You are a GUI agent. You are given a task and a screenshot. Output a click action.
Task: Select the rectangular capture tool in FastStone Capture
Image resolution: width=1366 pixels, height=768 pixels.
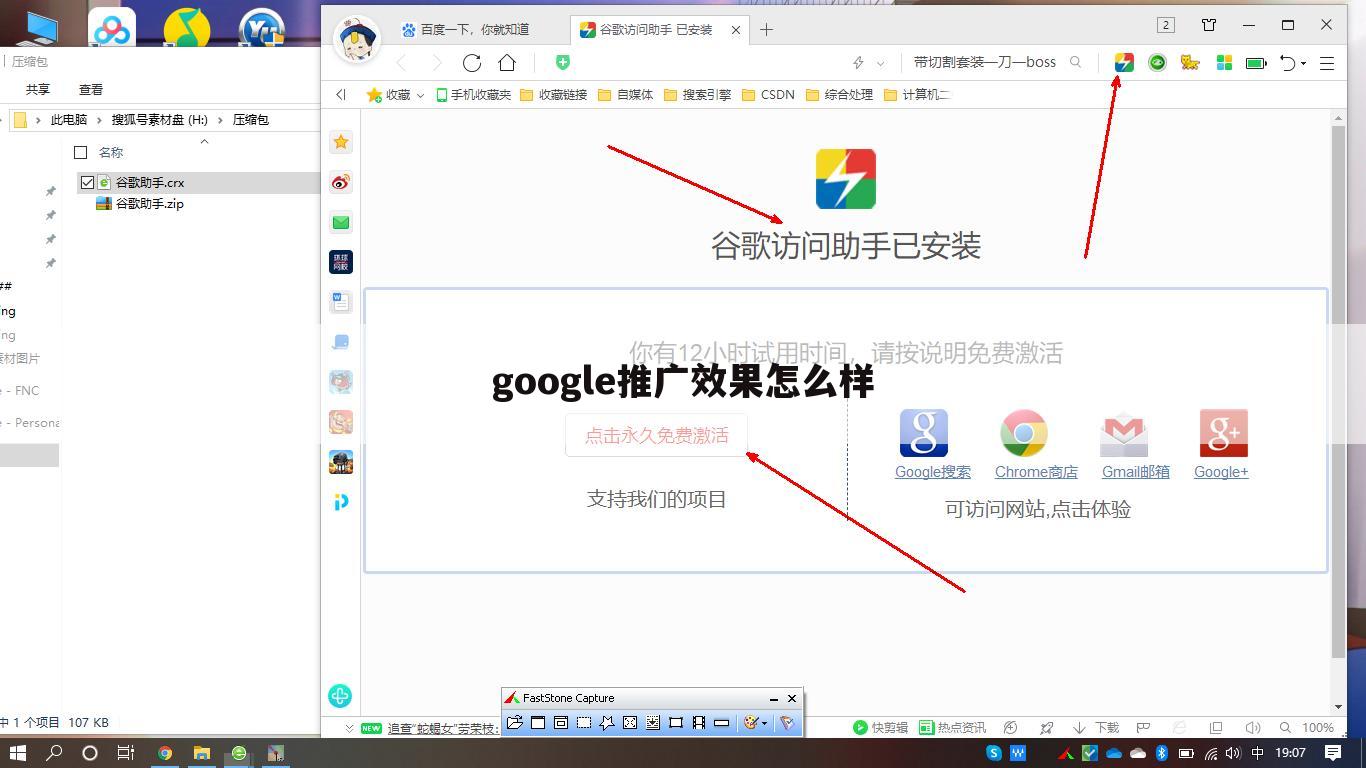583,722
